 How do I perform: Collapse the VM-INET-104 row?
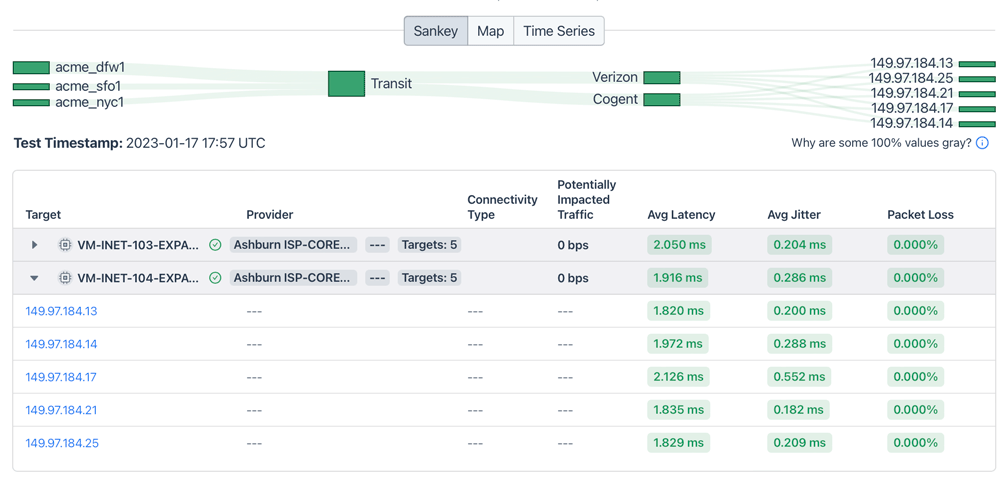[34, 278]
